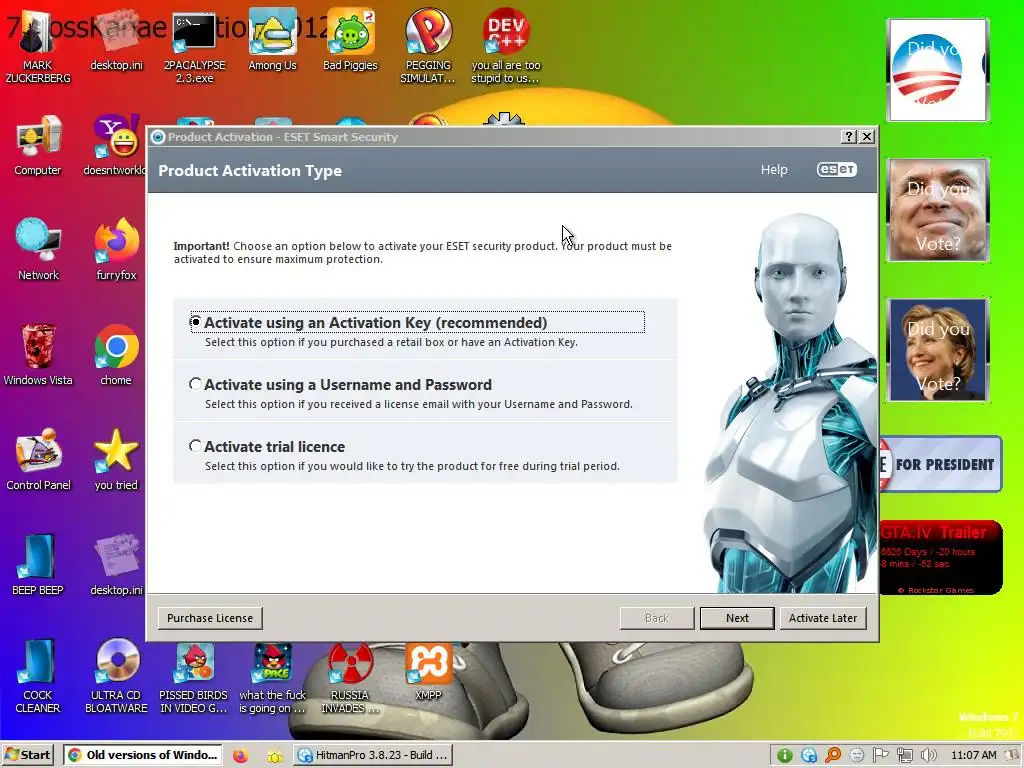Screen dimensions: 1024x768
Task: Select the Bad Piggies desktop shortcut
Action: point(351,40)
